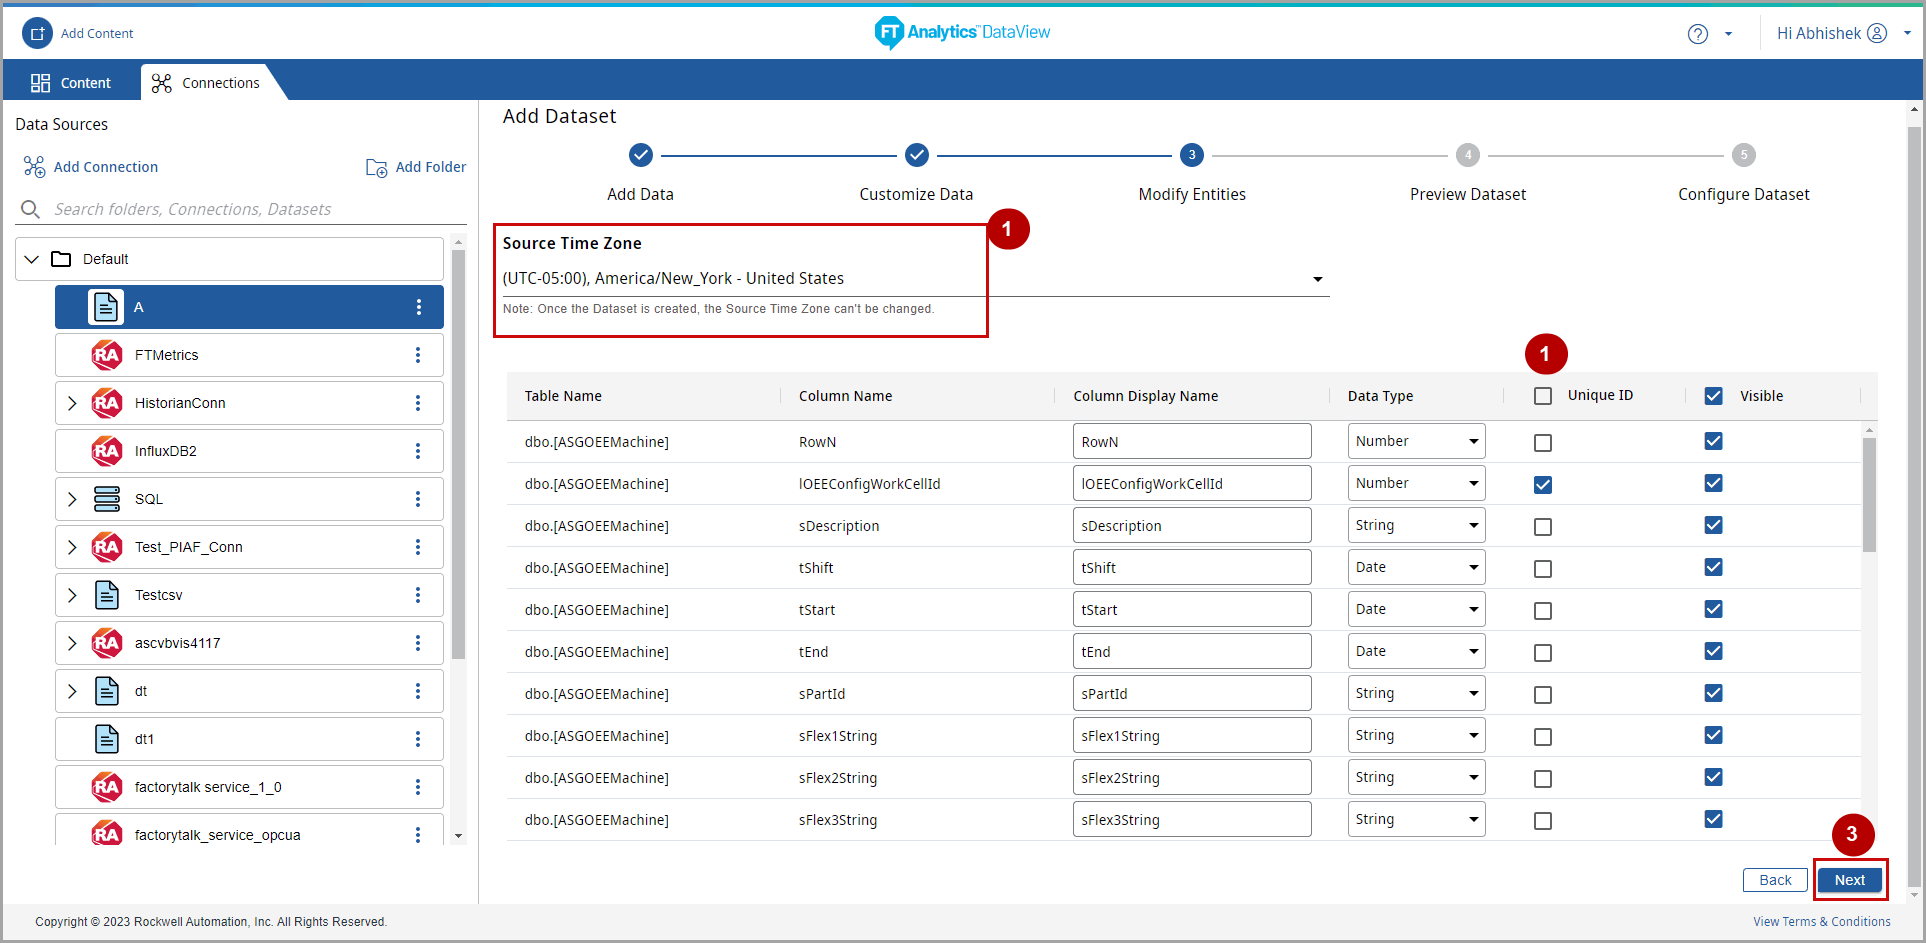1926x943 pixels.
Task: Click the user profile avatar icon
Action: tap(1877, 33)
